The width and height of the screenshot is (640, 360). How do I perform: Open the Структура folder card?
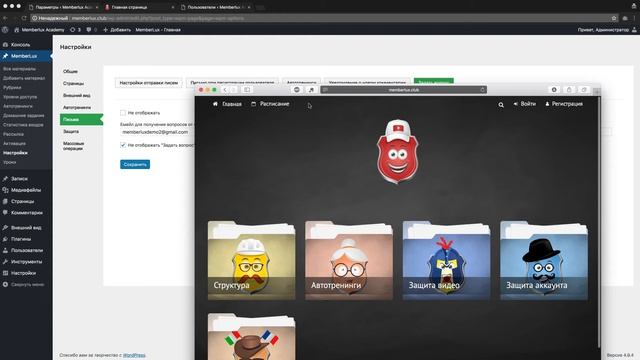point(251,260)
